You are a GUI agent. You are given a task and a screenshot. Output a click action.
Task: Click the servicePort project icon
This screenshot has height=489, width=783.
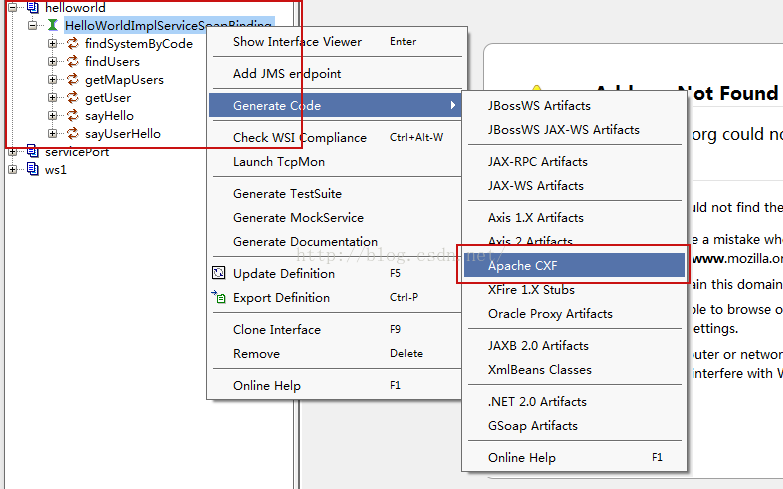point(33,151)
